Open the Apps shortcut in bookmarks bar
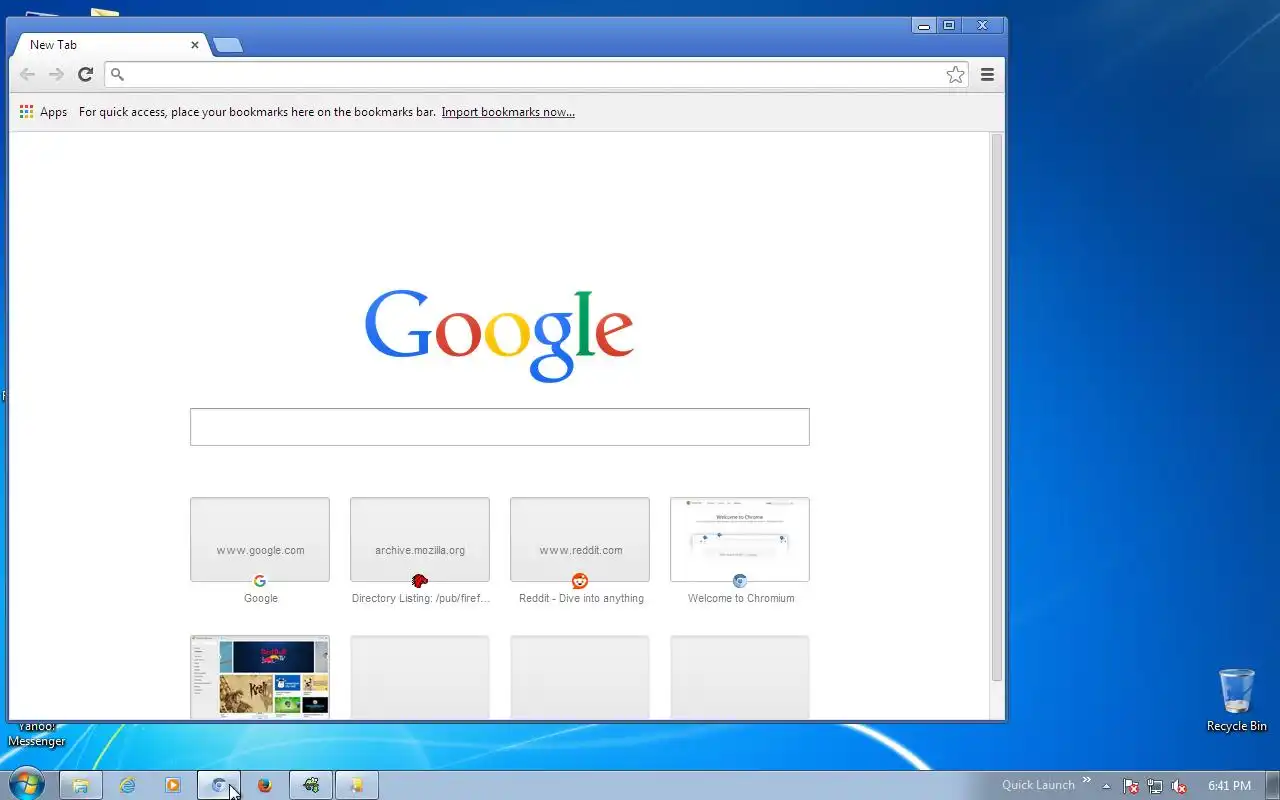The width and height of the screenshot is (1280, 800). (43, 112)
